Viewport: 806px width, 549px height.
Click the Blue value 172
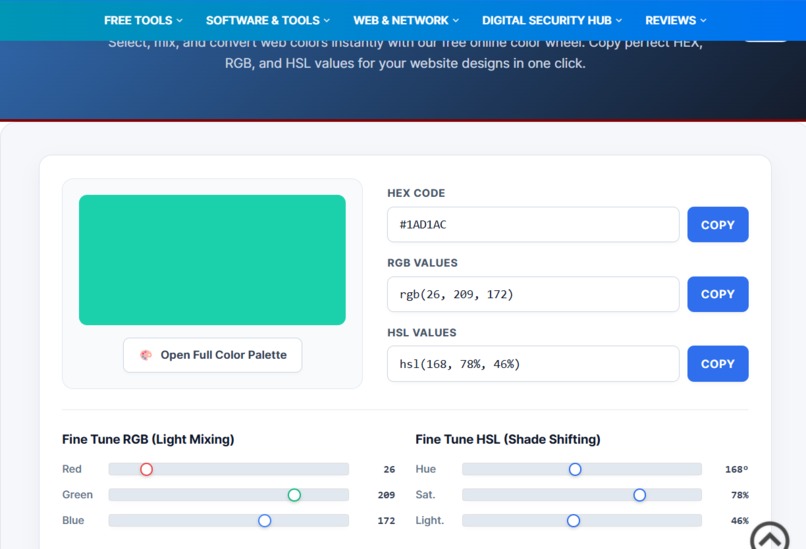[x=386, y=521]
